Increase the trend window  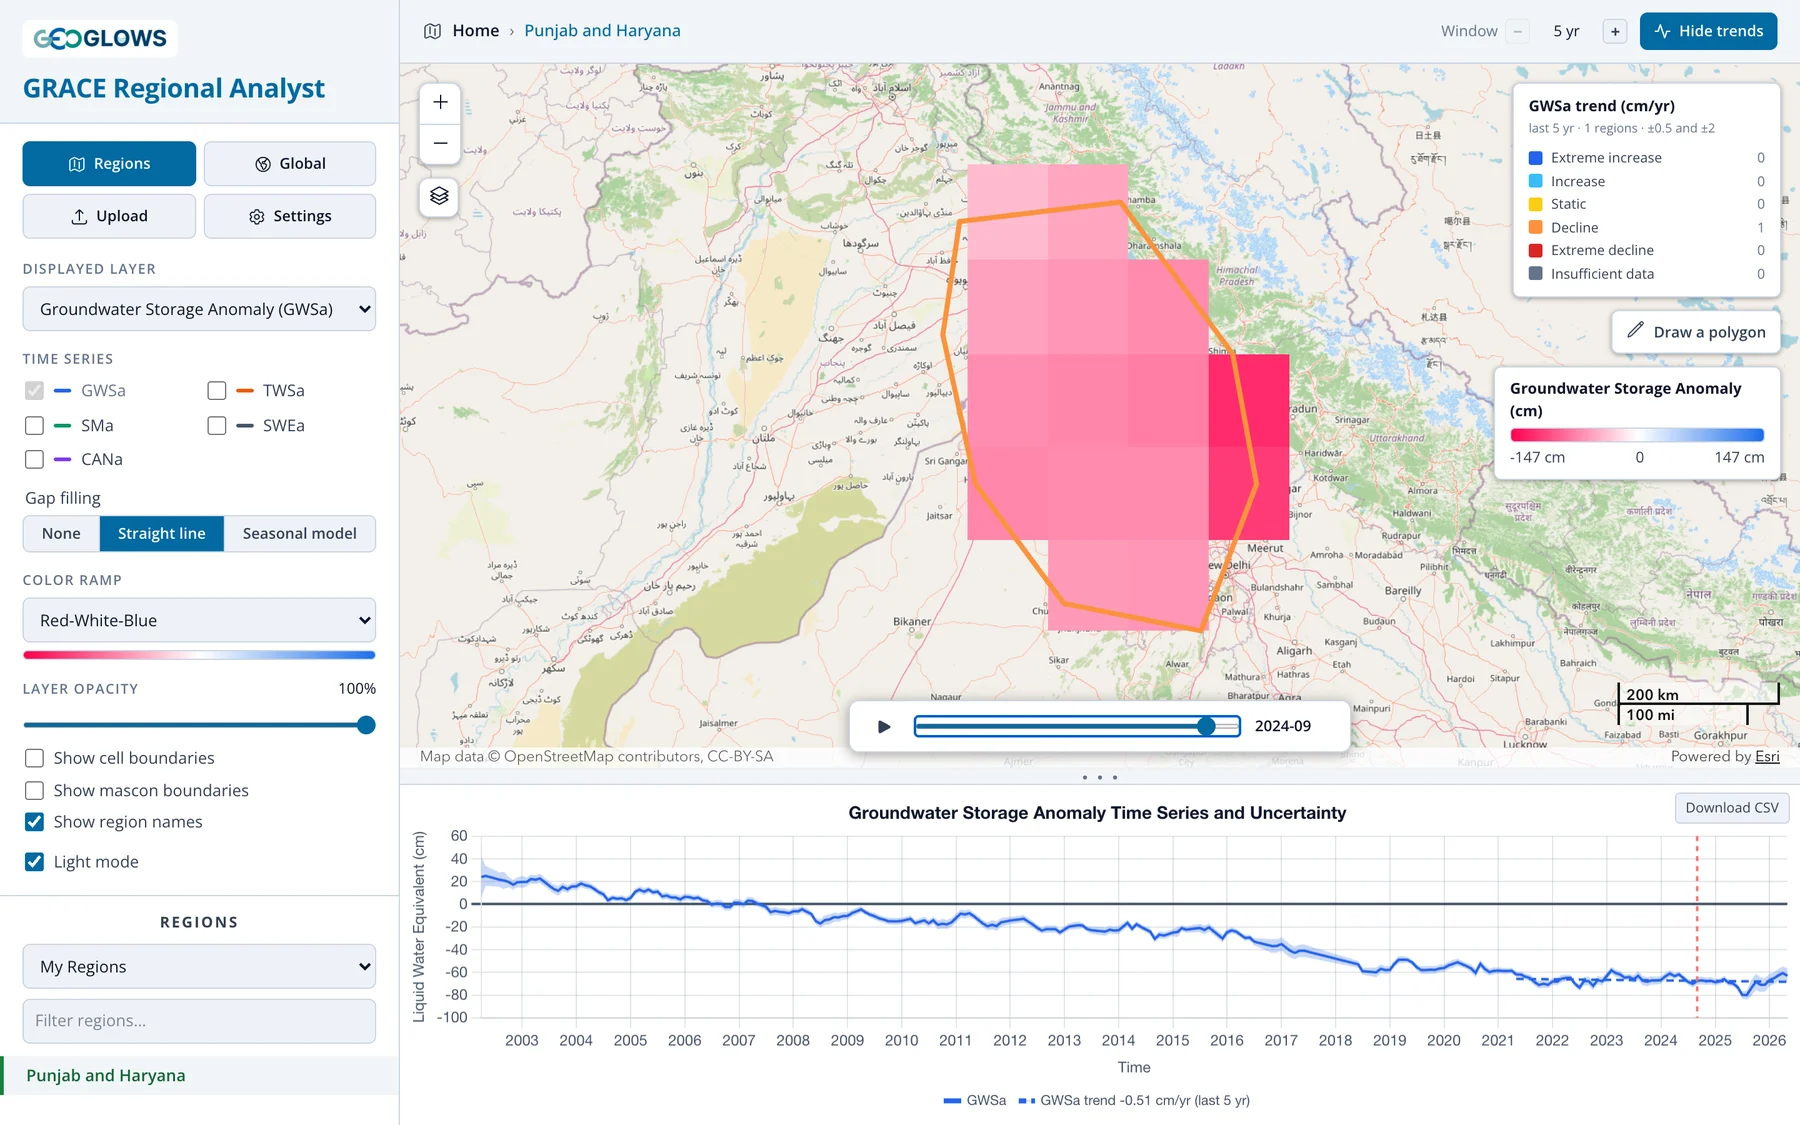click(x=1615, y=31)
